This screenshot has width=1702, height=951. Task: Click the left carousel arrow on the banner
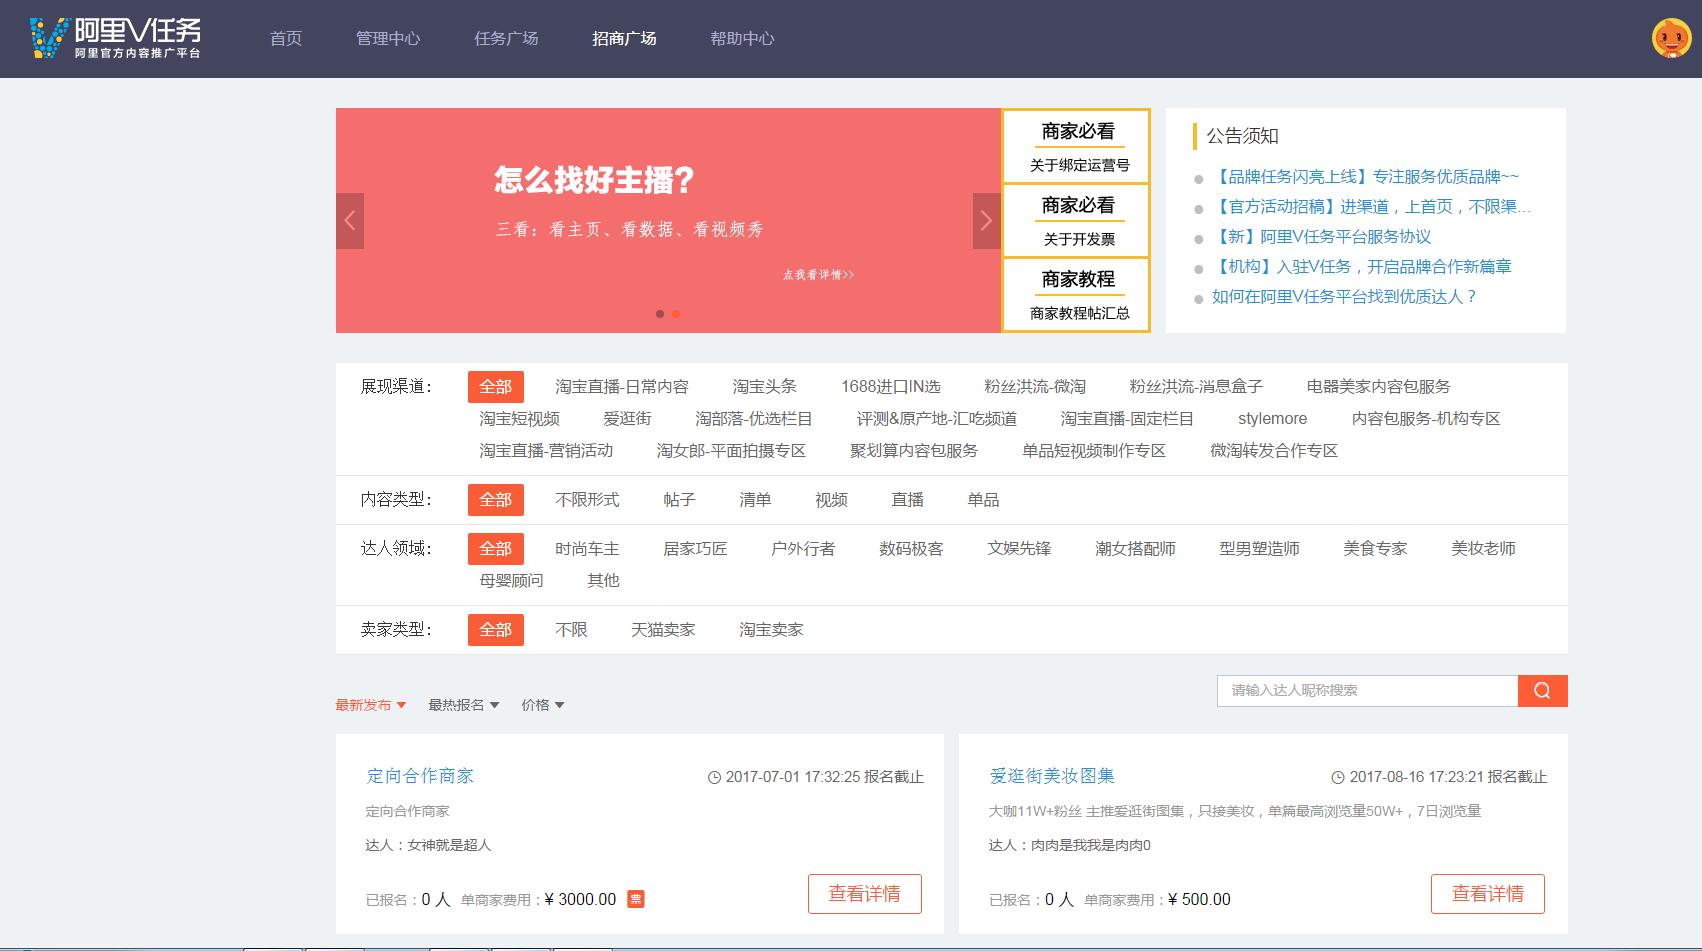tap(350, 220)
